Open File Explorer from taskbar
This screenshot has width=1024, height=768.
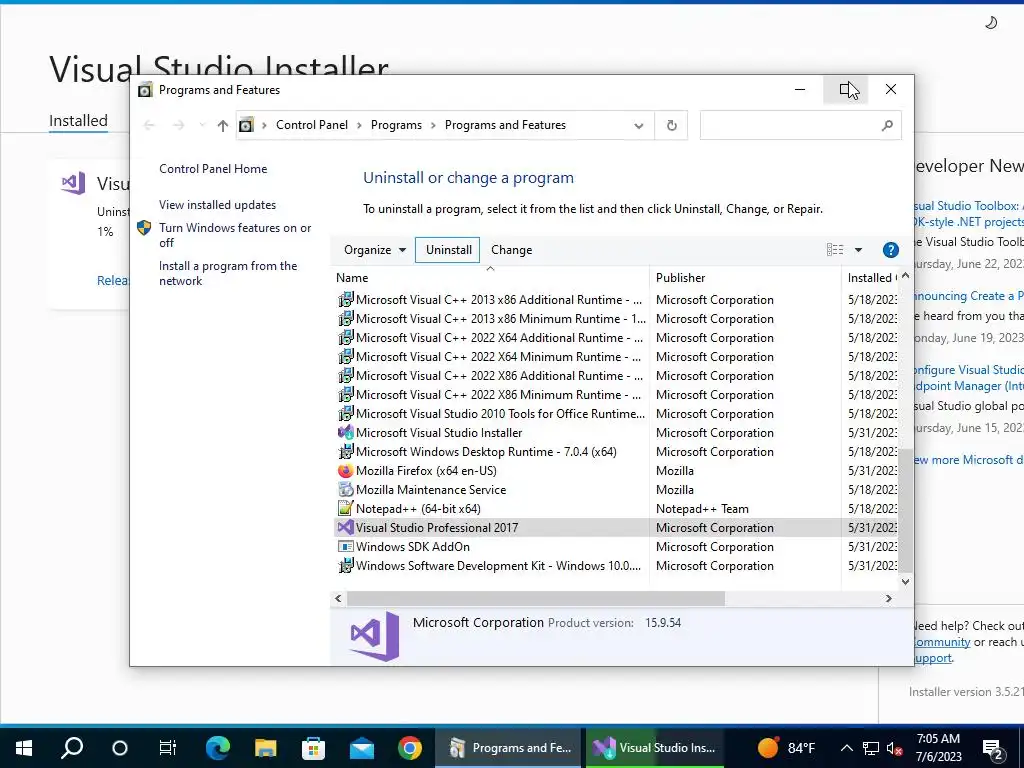pyautogui.click(x=266, y=748)
